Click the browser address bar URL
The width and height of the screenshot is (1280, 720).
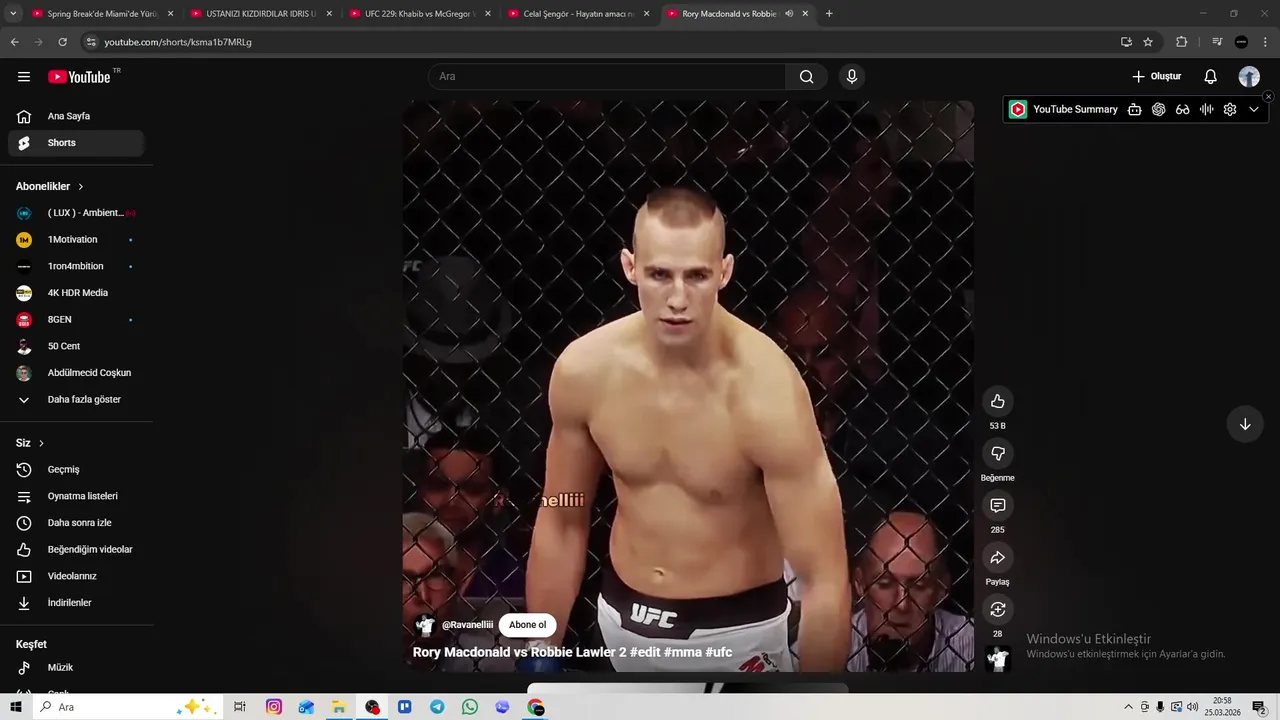click(178, 42)
